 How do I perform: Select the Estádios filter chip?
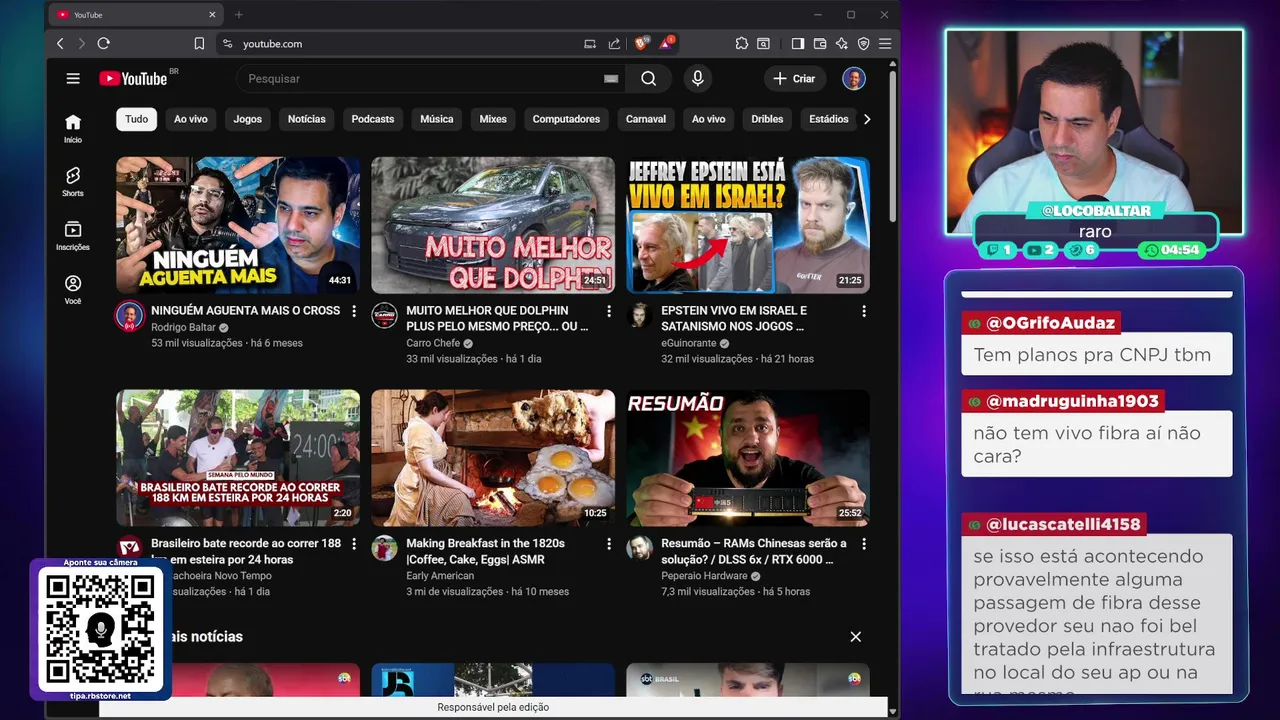tap(828, 119)
